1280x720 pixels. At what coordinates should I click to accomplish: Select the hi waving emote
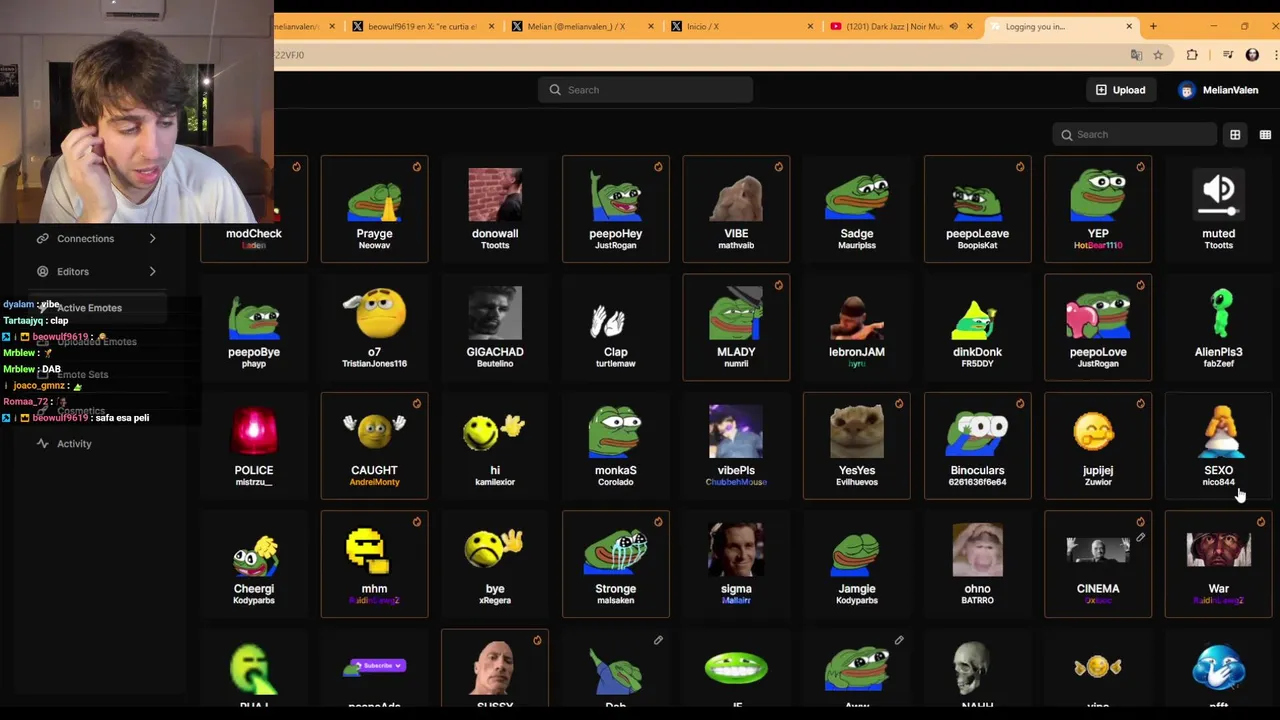(x=495, y=446)
